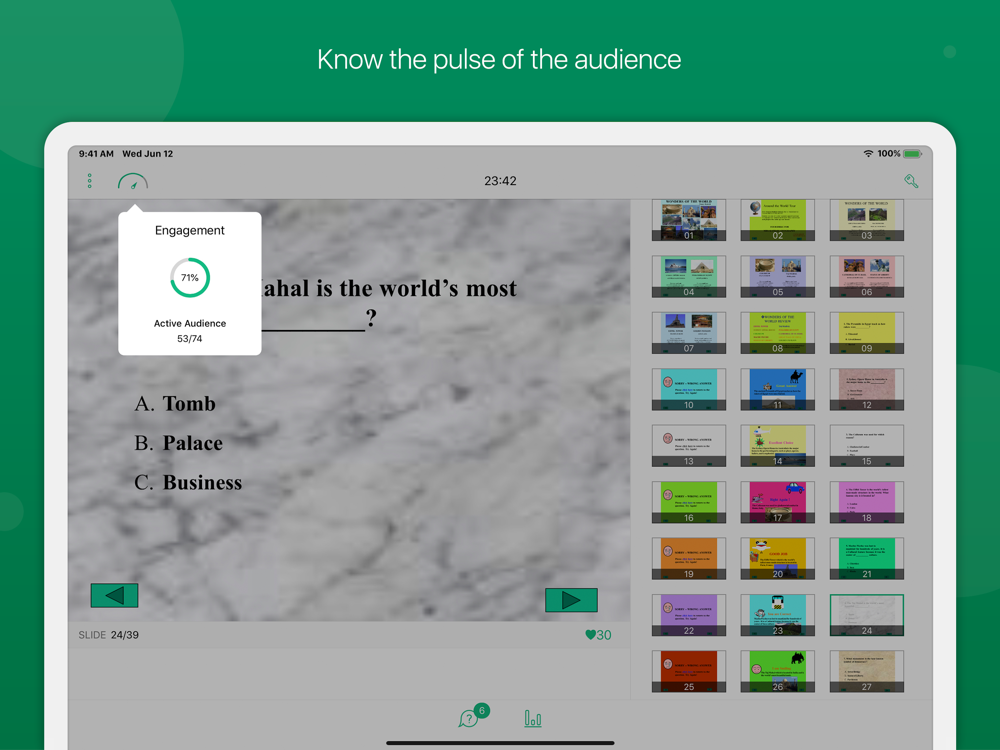Viewport: 1000px width, 750px height.
Task: Select answer option "C. Business"
Action: click(188, 483)
